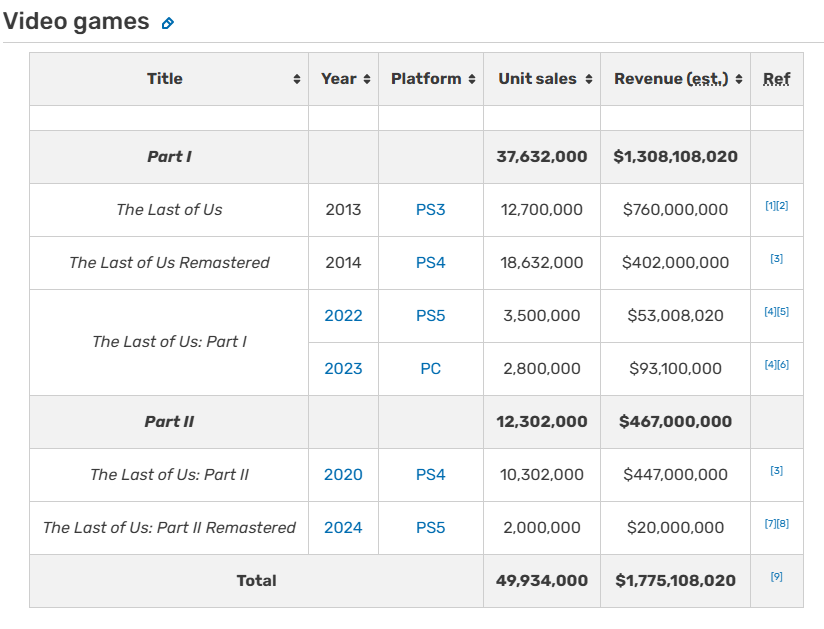Click the Total row label
824x629 pixels.
pos(256,581)
